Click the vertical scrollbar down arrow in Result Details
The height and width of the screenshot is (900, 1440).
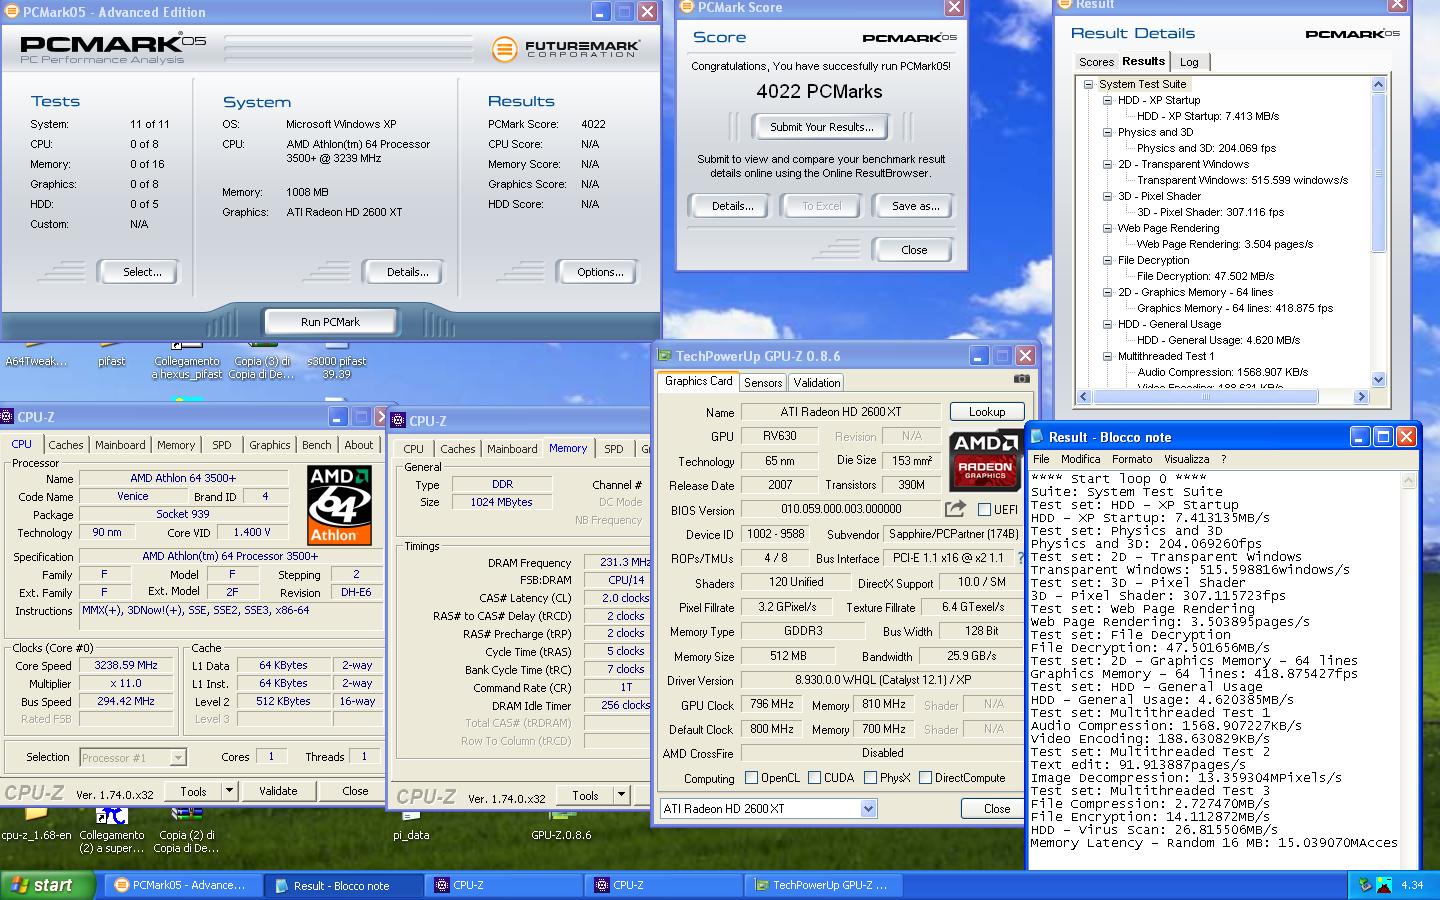pos(1379,380)
